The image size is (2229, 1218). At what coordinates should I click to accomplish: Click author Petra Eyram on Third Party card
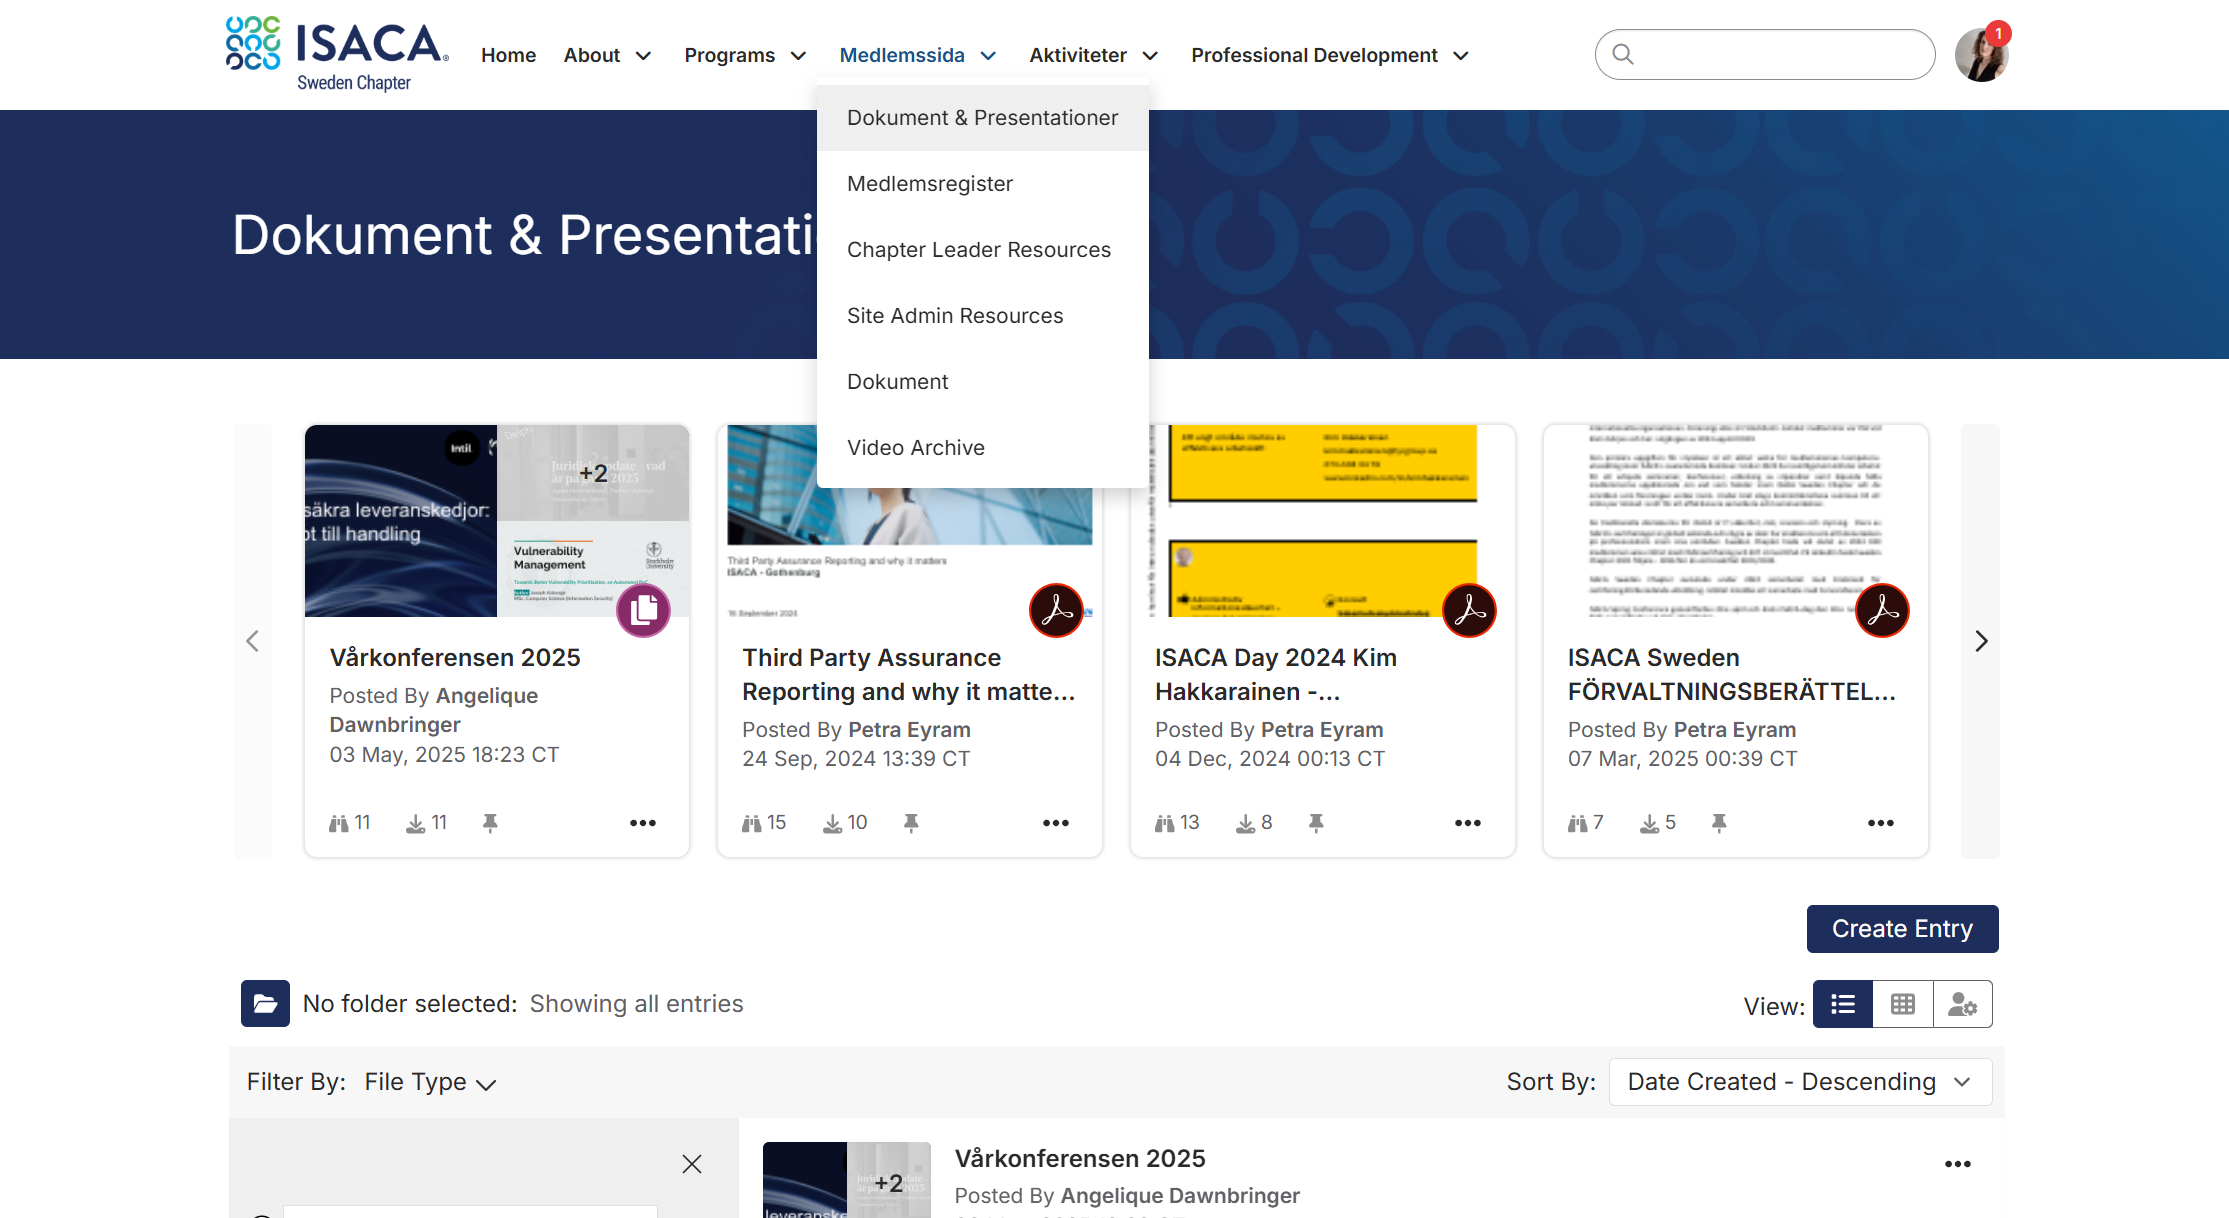coord(909,730)
